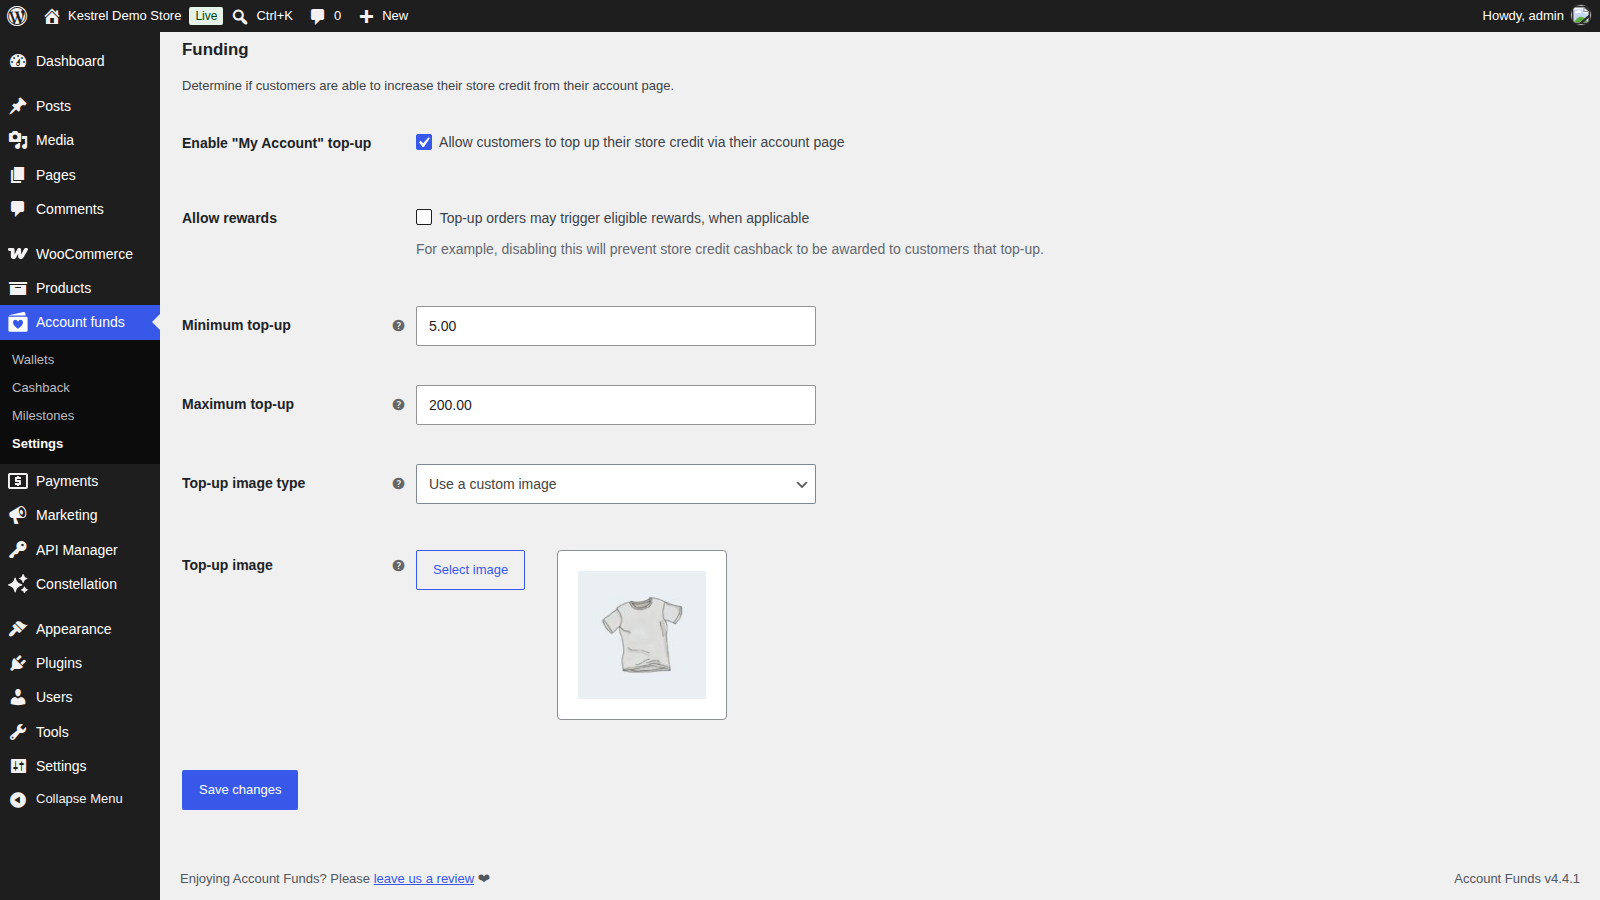Click the help icon beside Top-up image type
The width and height of the screenshot is (1600, 900).
[x=398, y=484]
